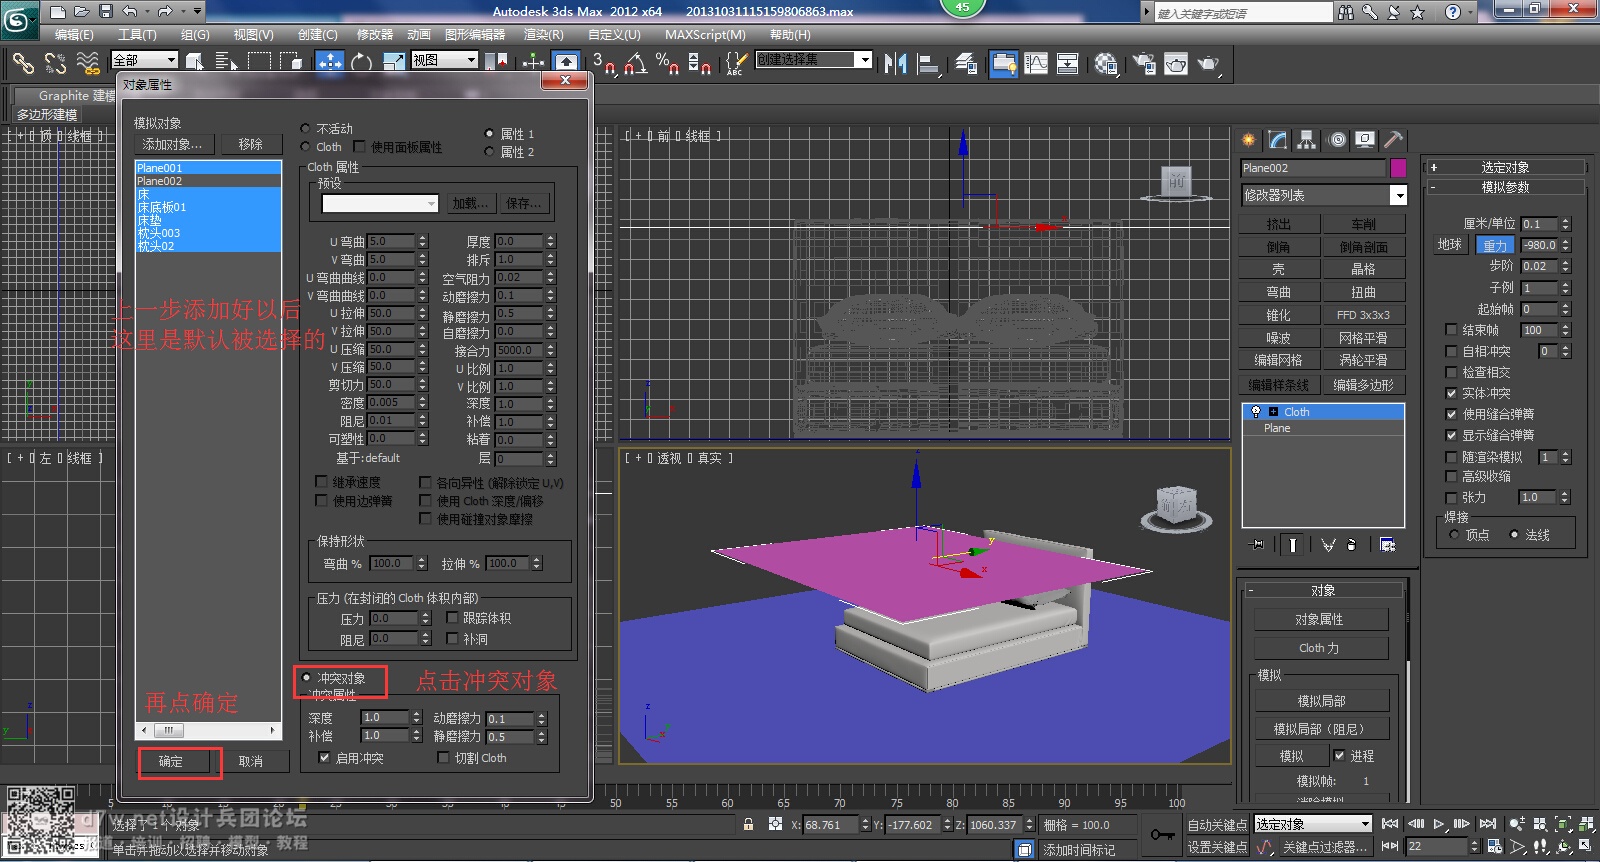Collapse the 模拟参数 rollout
Viewport: 1600px width, 862px height.
pos(1504,187)
